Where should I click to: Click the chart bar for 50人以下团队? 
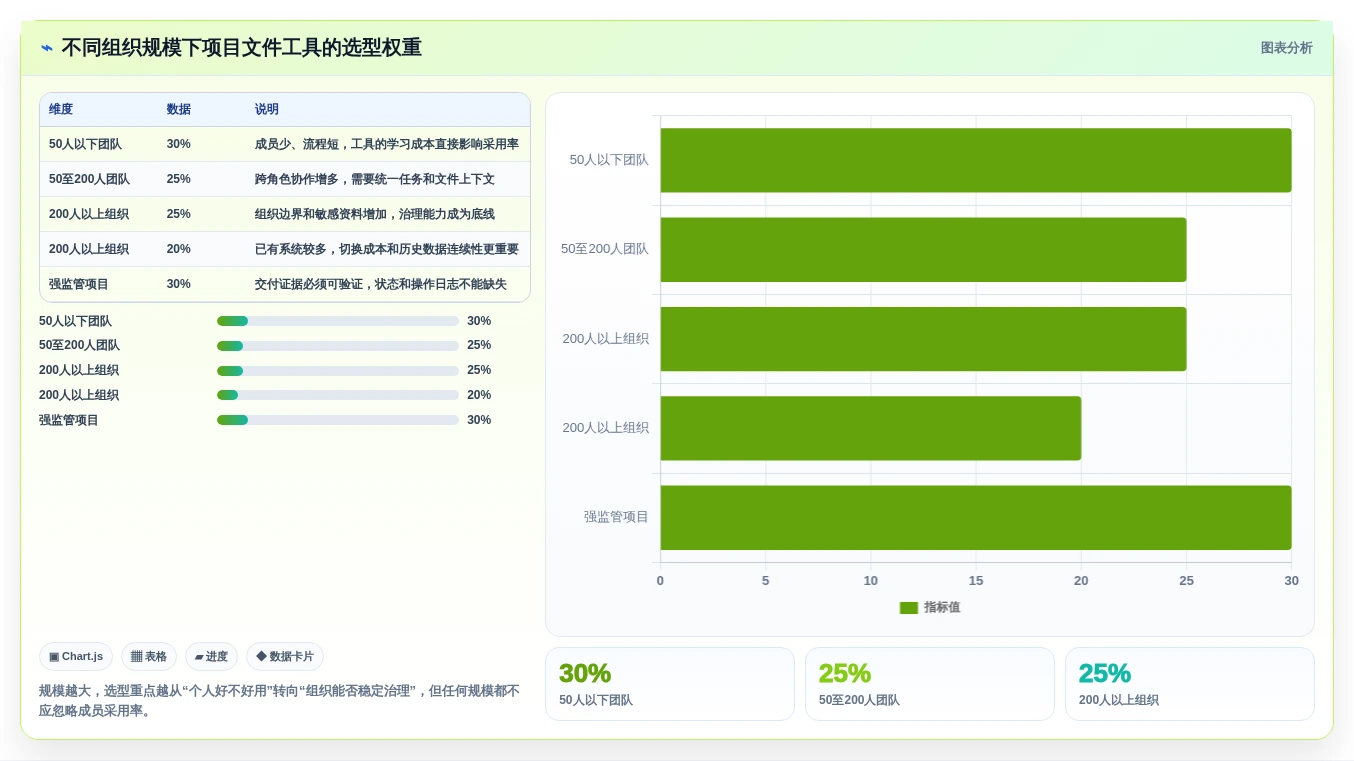tap(976, 160)
